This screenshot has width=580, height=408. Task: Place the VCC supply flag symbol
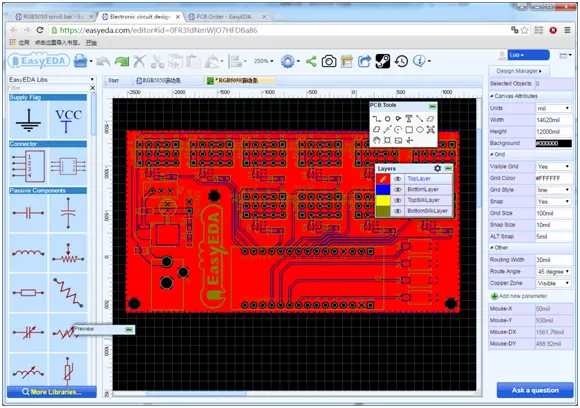pos(68,120)
